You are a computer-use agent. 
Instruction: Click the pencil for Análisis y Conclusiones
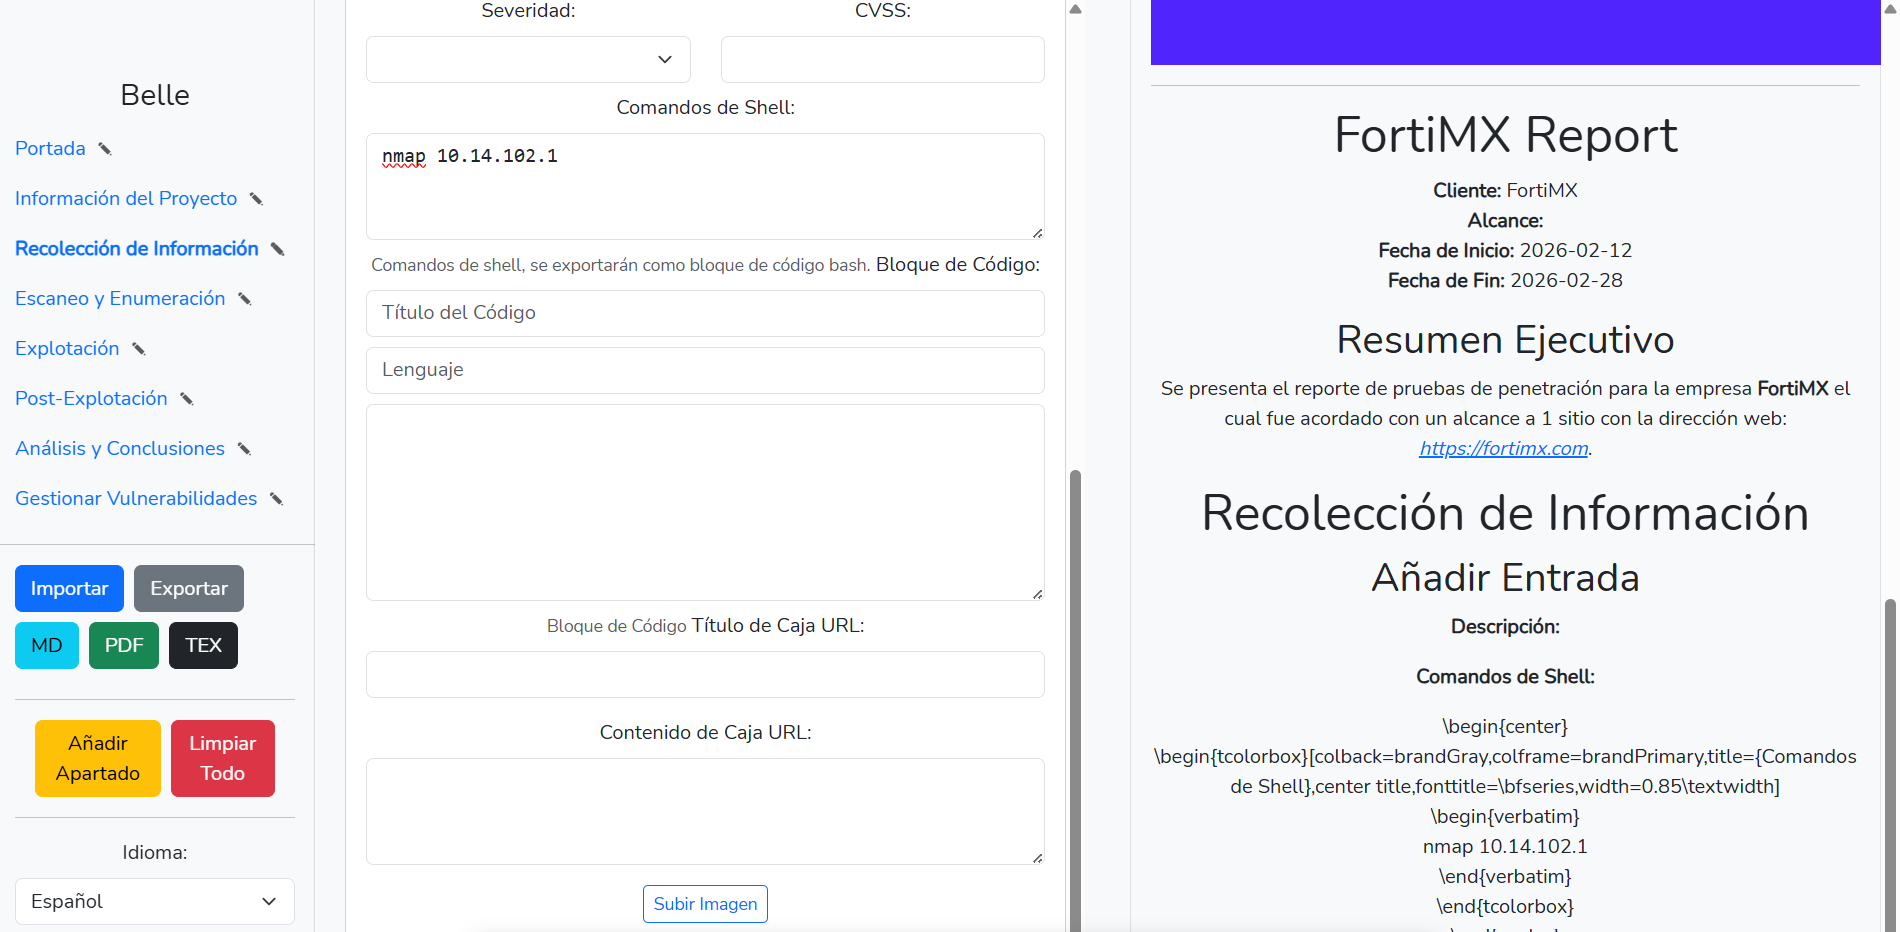pos(244,449)
